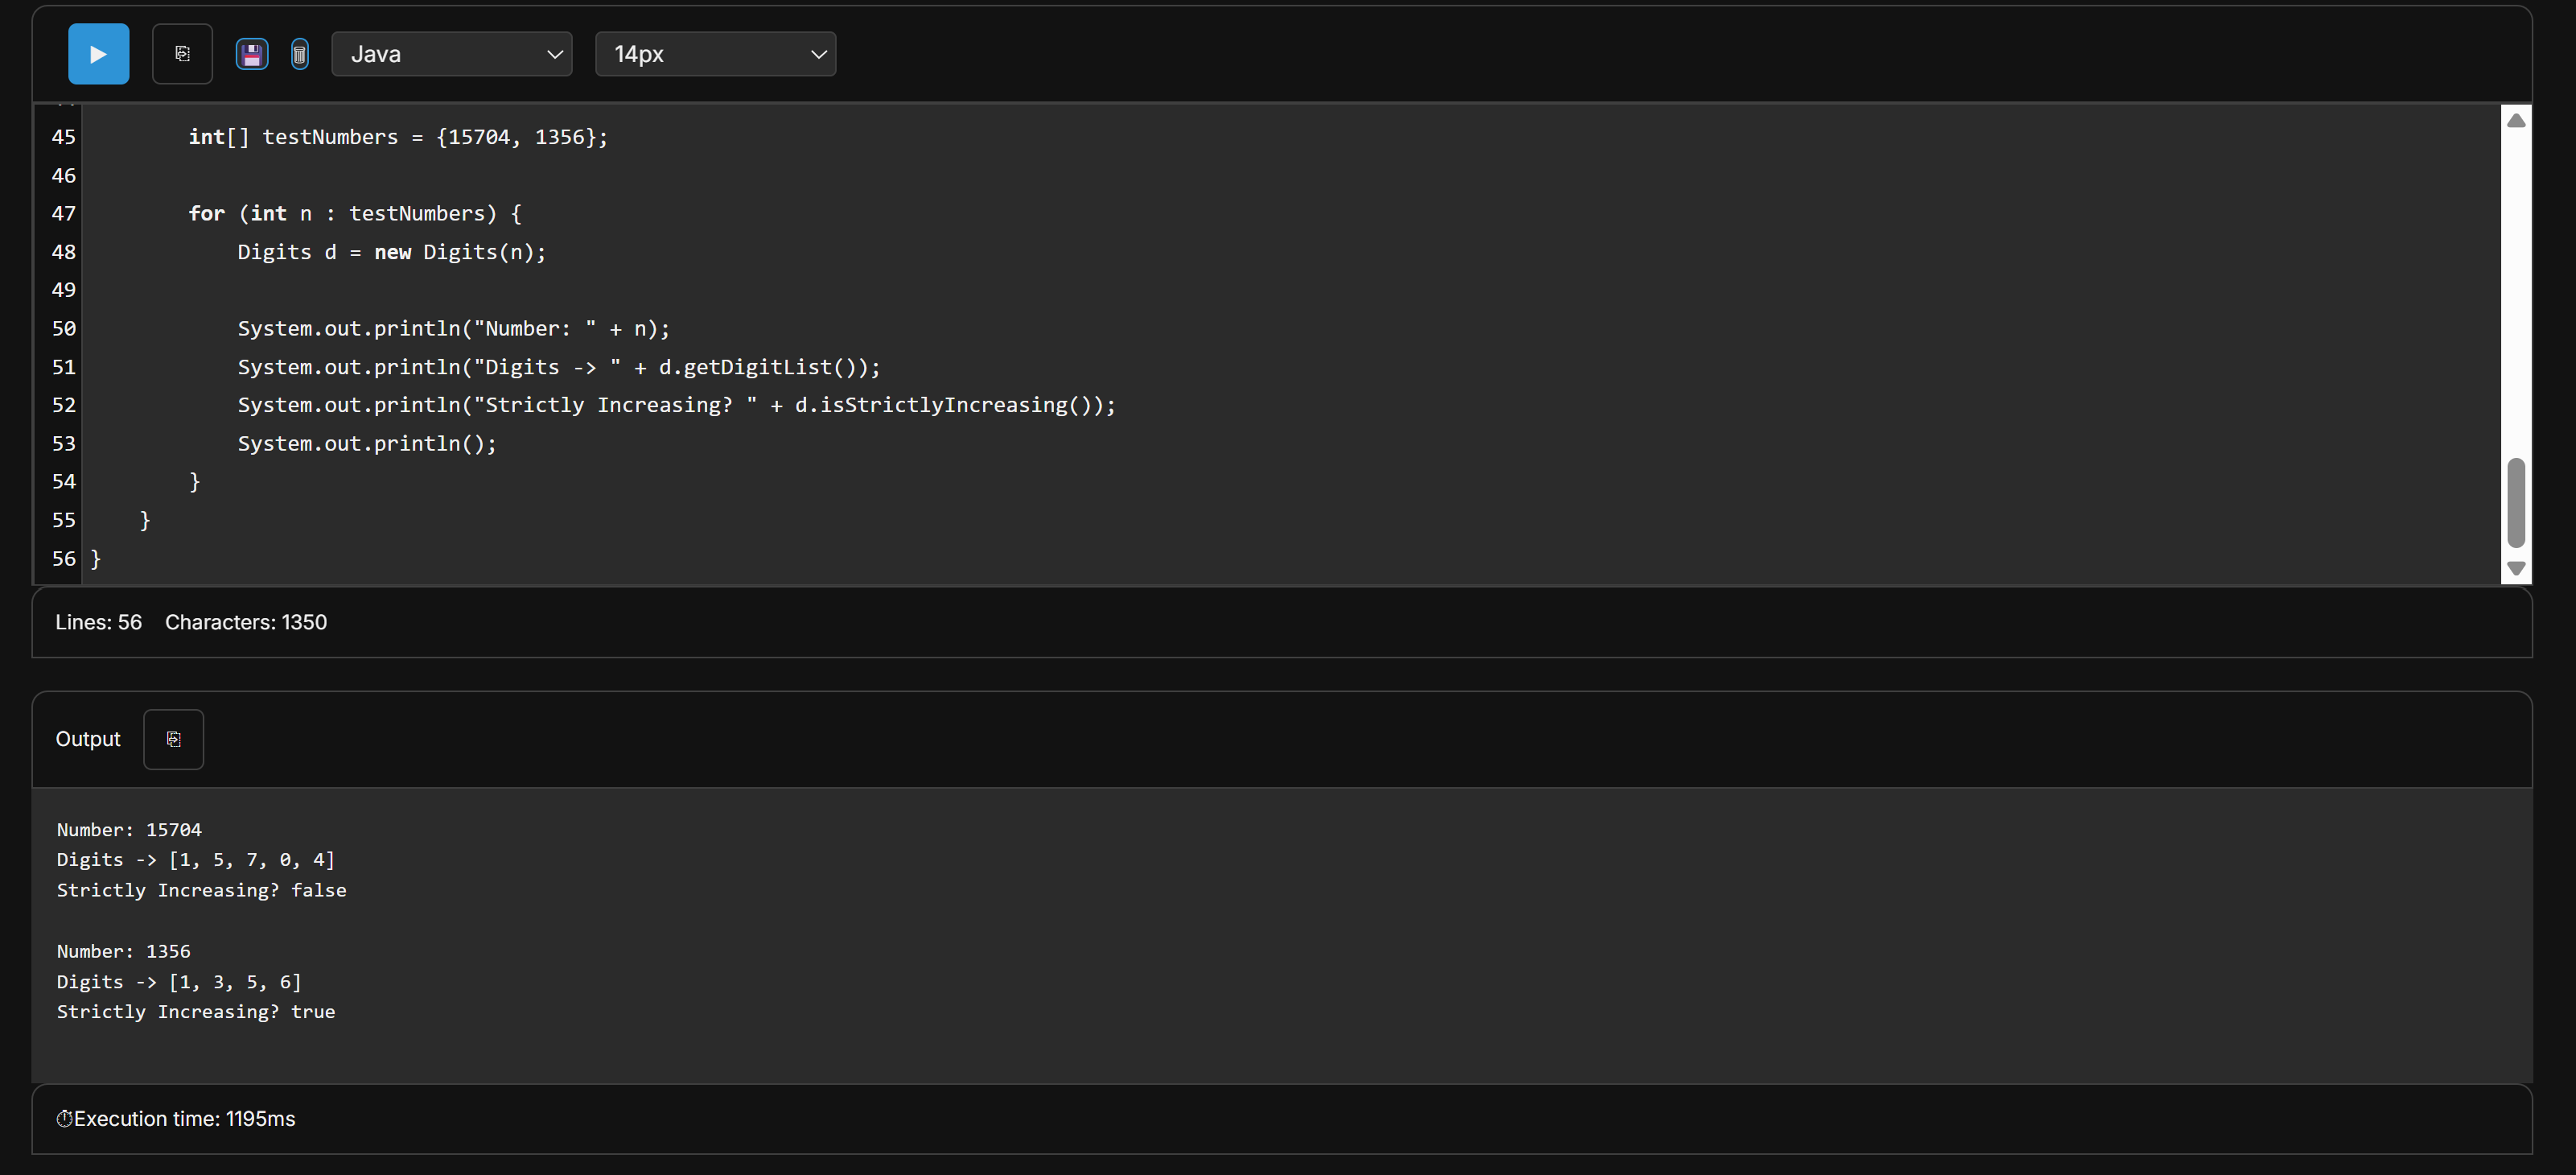Click the final closing brace on line 56
The height and width of the screenshot is (1175, 2576).
point(96,559)
